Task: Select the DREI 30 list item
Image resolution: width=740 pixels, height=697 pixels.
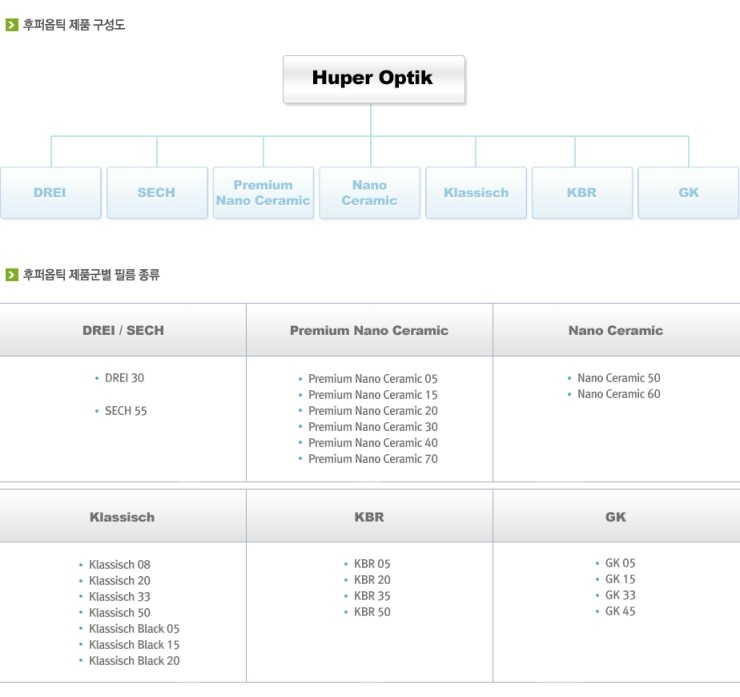Action: coord(124,378)
